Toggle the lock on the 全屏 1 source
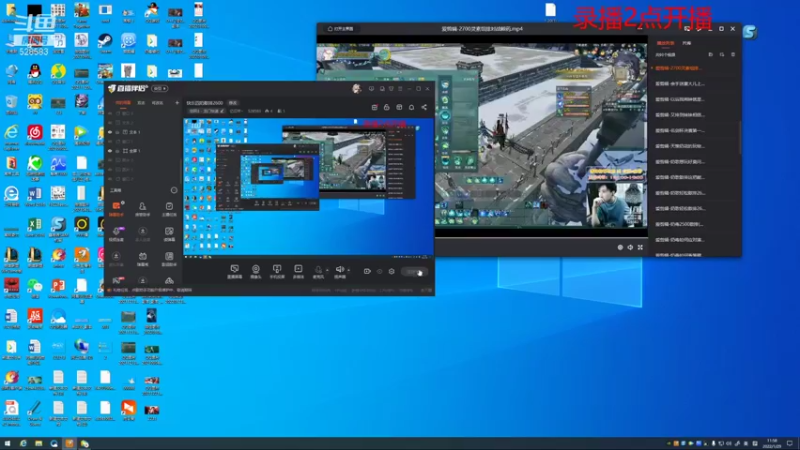 117,151
